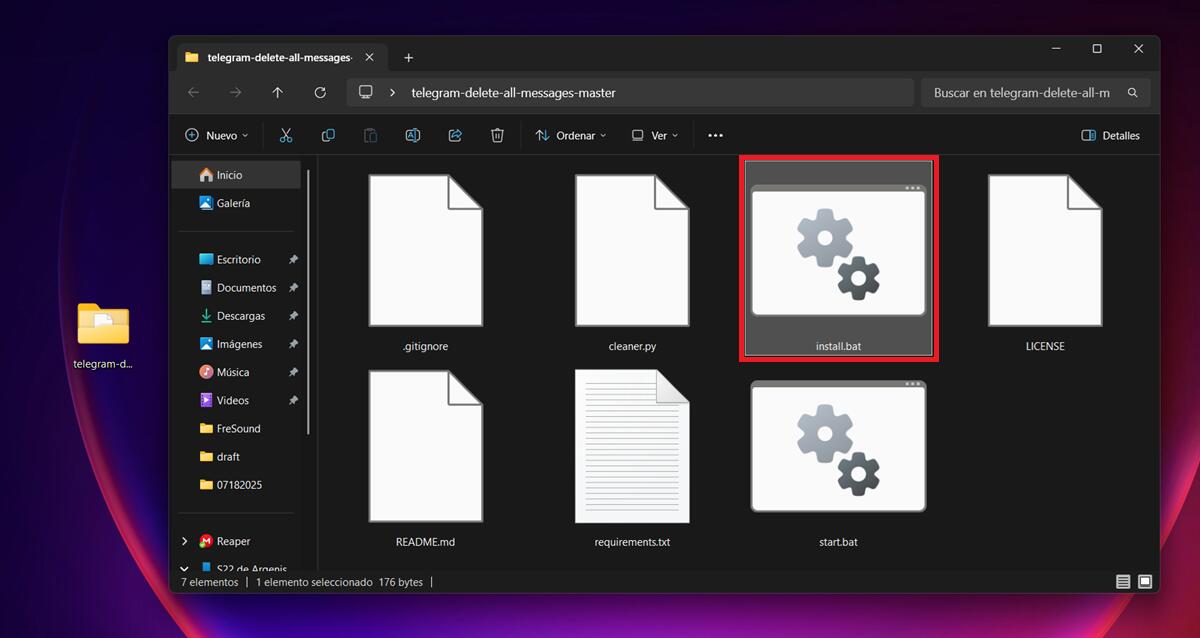Toggle the Detalles pane
Screen dimensions: 1200x638
pyautogui.click(x=1110, y=135)
